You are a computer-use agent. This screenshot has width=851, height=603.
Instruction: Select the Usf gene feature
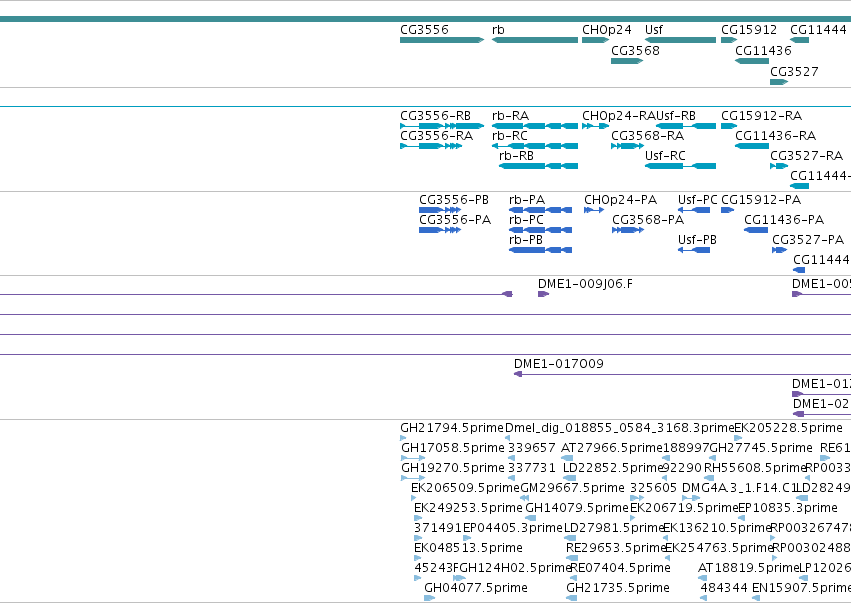(x=680, y=40)
